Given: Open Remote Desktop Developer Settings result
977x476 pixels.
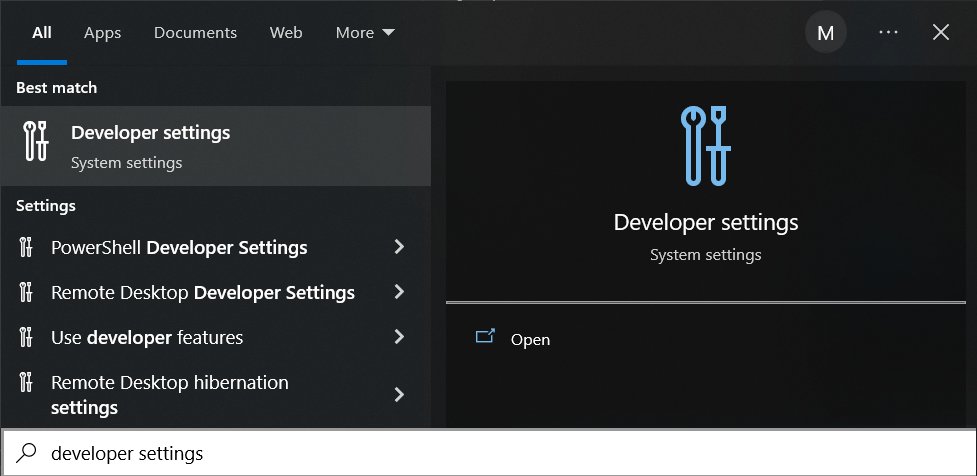Looking at the screenshot, I should 216,292.
